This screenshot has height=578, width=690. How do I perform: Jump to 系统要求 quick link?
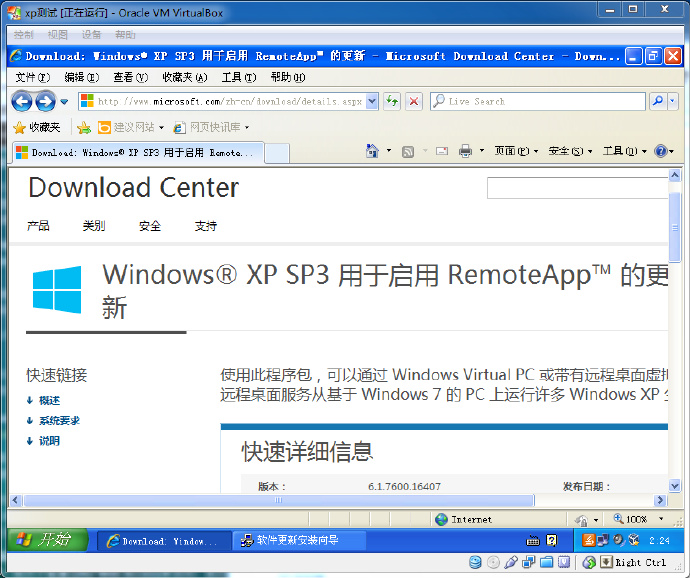coord(59,421)
